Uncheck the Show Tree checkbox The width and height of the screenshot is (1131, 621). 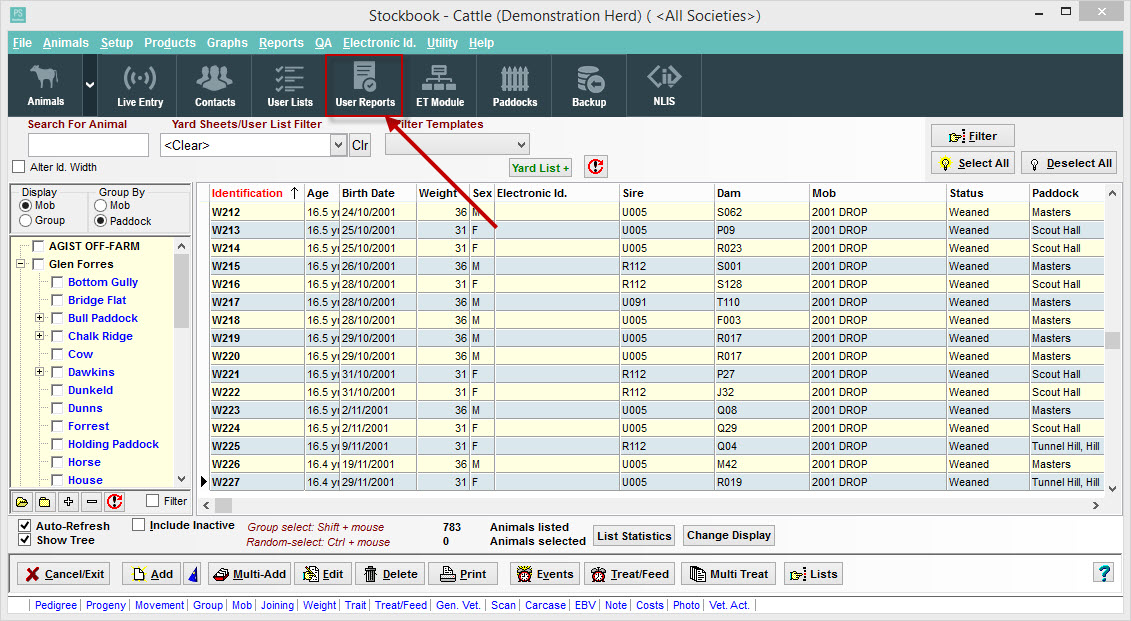25,539
